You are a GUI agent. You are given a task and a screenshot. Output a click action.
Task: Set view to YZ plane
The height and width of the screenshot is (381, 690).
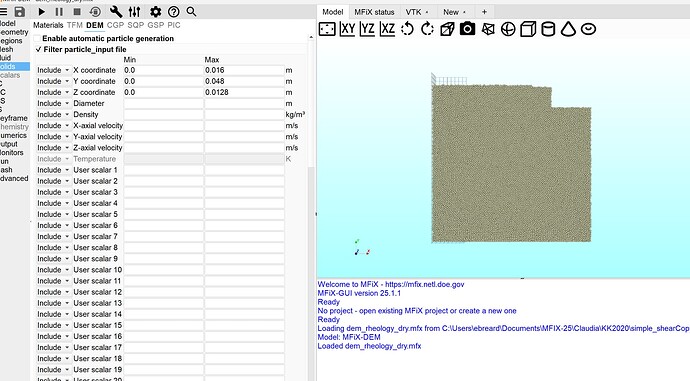[x=367, y=29]
